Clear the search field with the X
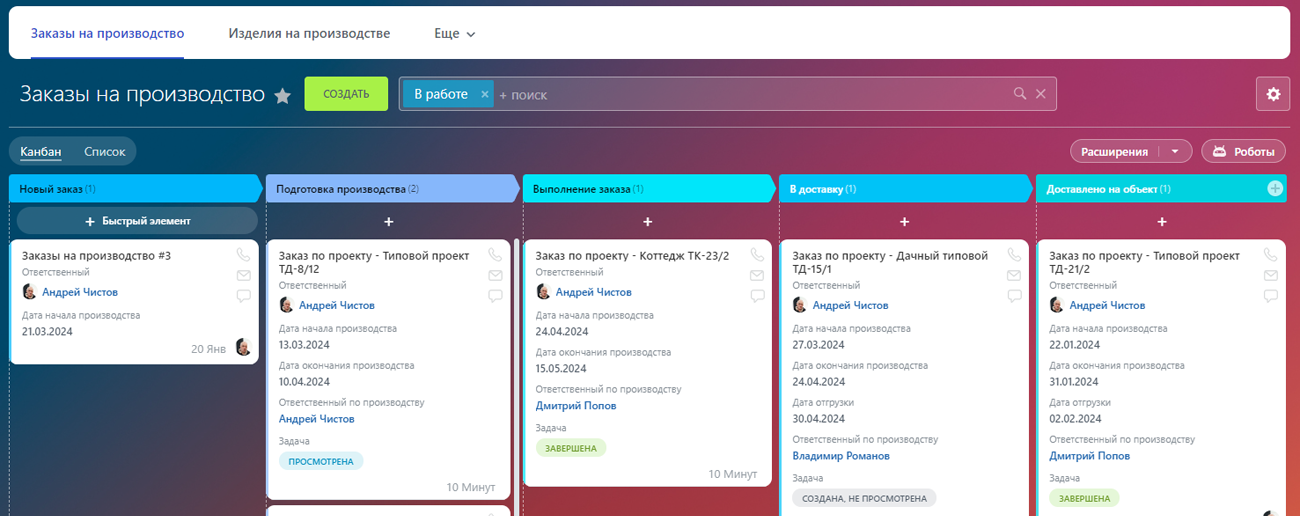Image resolution: width=1300 pixels, height=516 pixels. (x=1041, y=94)
